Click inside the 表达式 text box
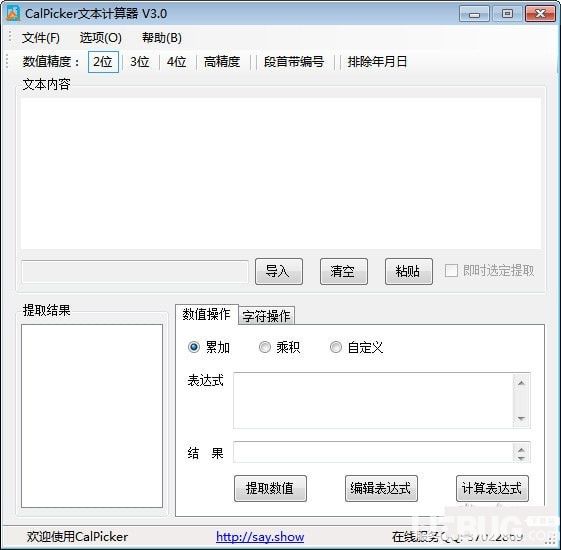561x550 pixels. 373,400
